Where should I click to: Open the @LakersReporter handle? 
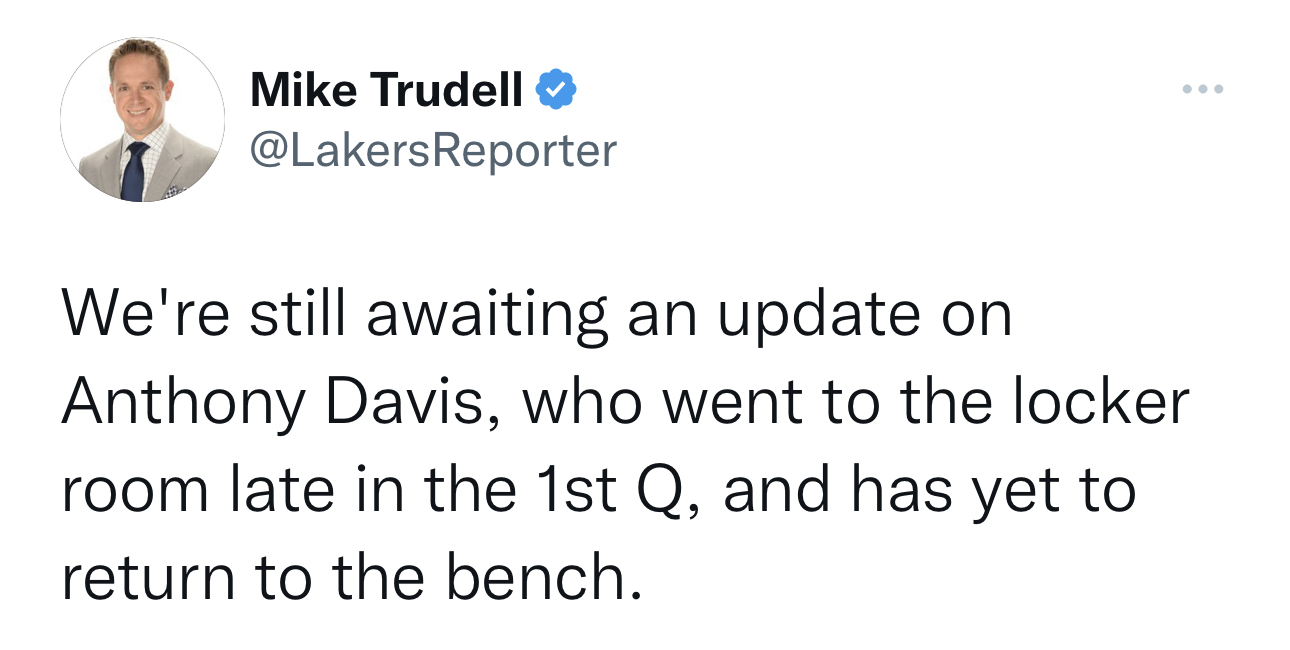point(433,150)
